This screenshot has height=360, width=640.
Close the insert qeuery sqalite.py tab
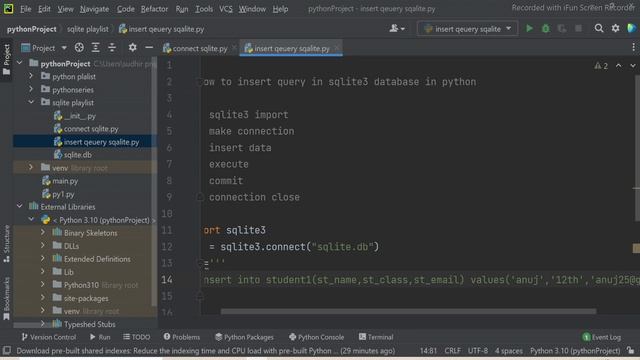tap(337, 48)
